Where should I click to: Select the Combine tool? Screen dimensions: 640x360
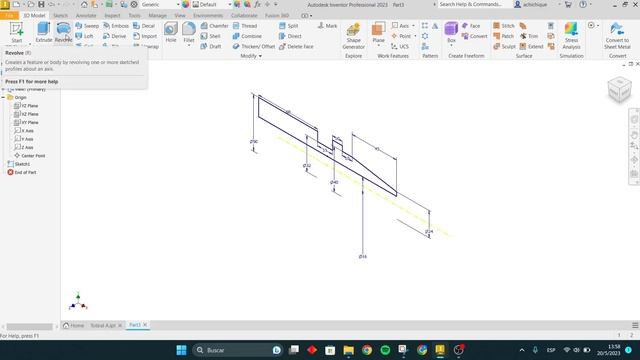click(247, 36)
